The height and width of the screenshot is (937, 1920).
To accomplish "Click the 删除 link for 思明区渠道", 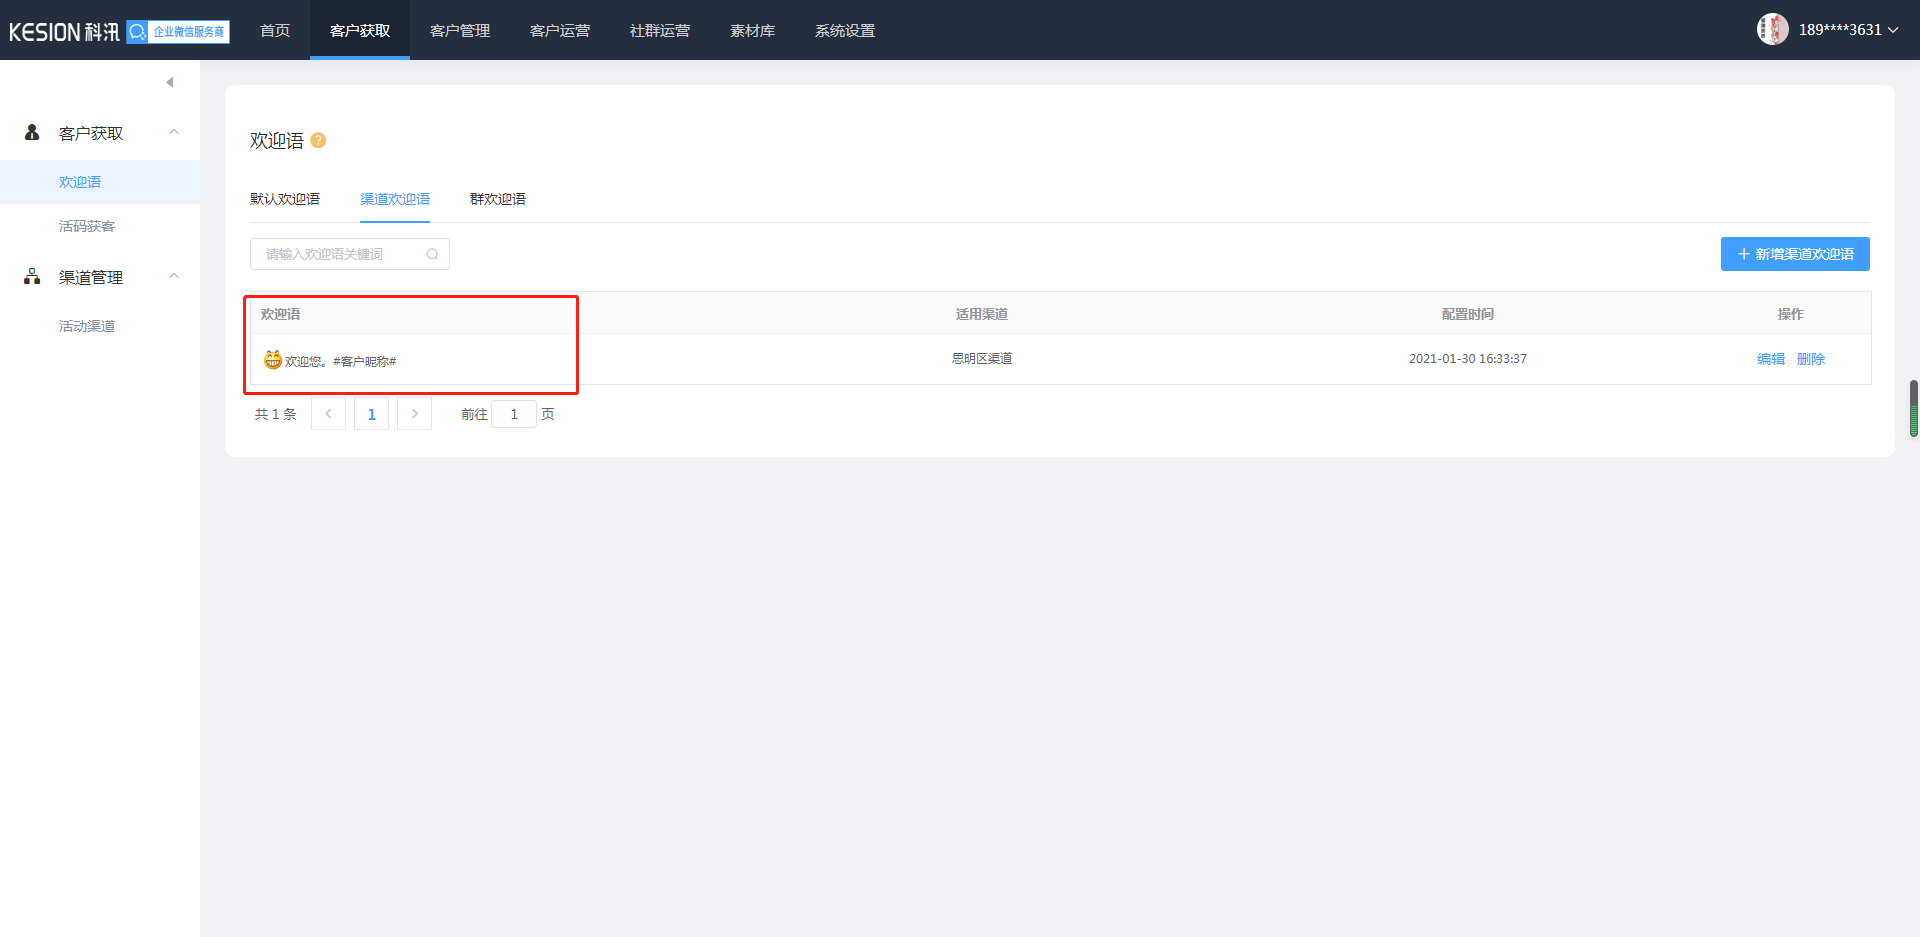I will click(x=1811, y=359).
